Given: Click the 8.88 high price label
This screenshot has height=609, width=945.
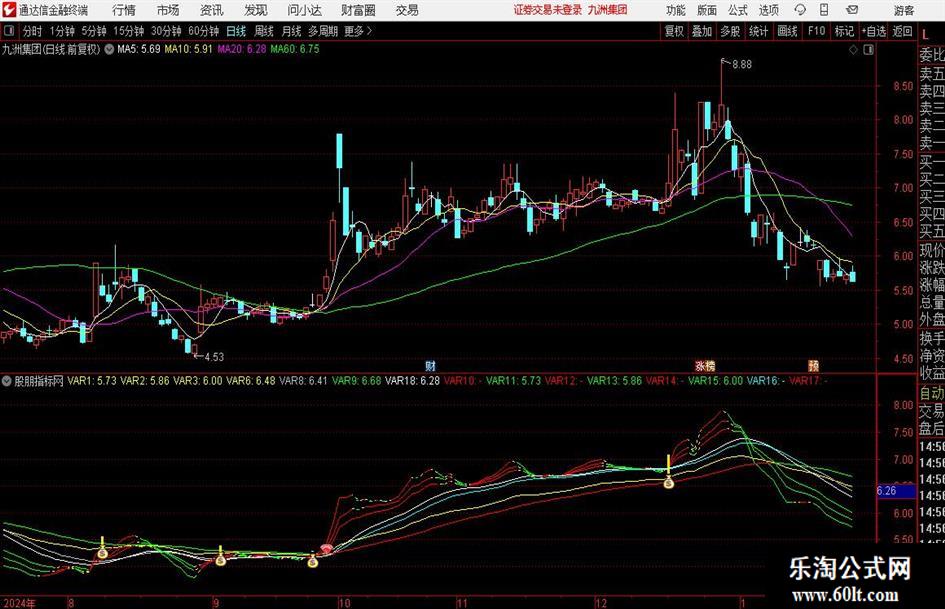Looking at the screenshot, I should pos(742,65).
